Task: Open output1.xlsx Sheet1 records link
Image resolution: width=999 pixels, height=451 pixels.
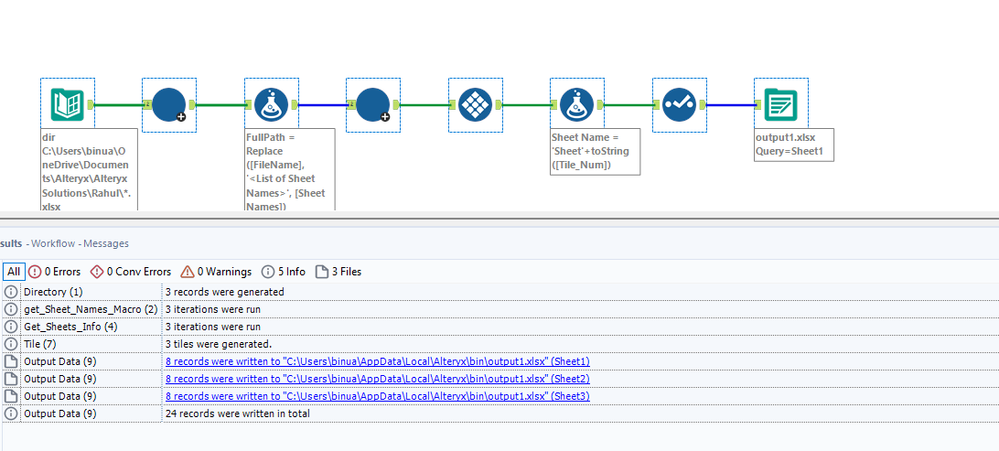Action: click(377, 361)
